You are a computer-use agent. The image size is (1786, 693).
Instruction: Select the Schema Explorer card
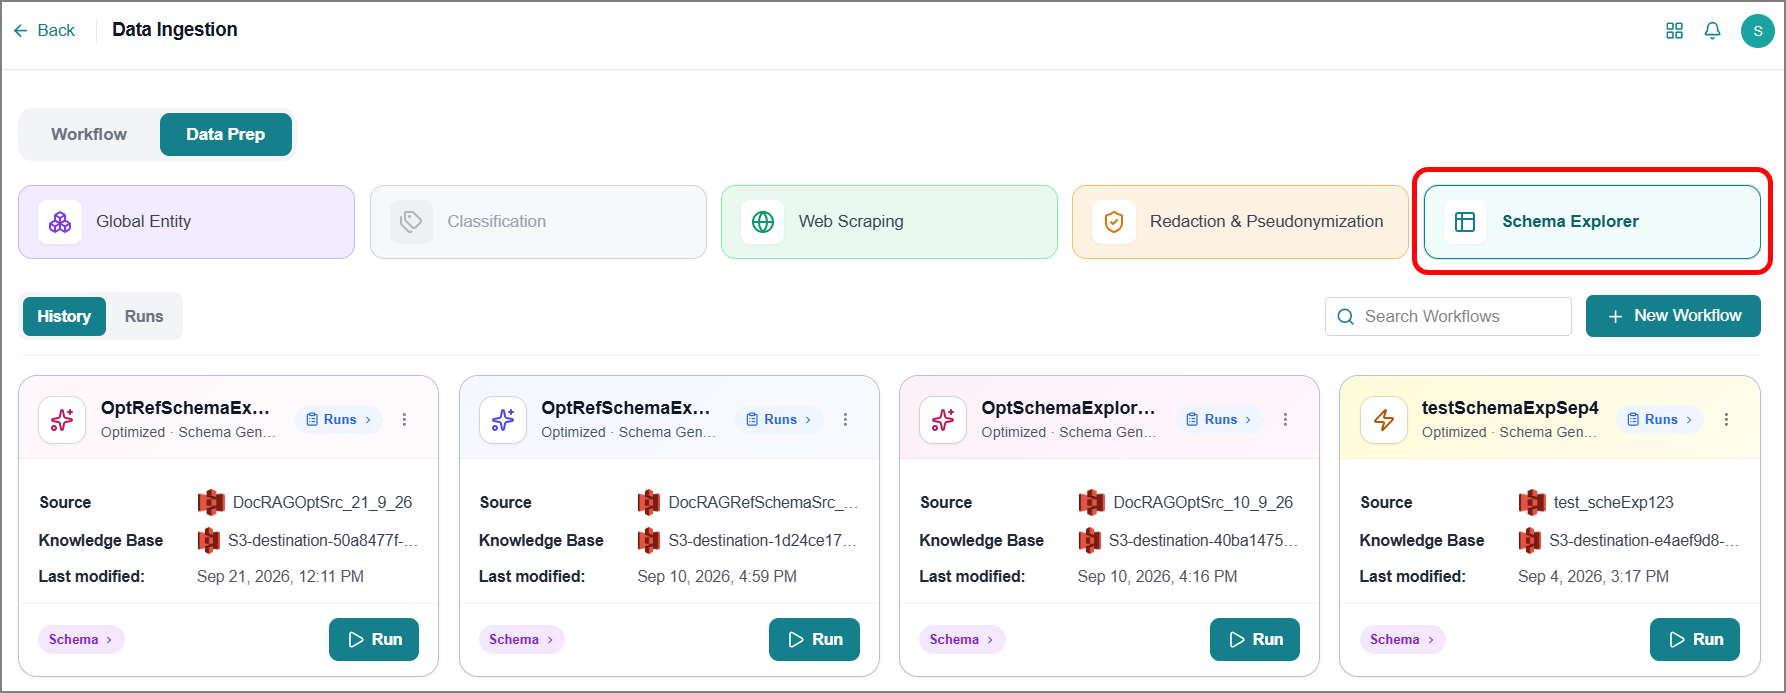click(x=1592, y=222)
